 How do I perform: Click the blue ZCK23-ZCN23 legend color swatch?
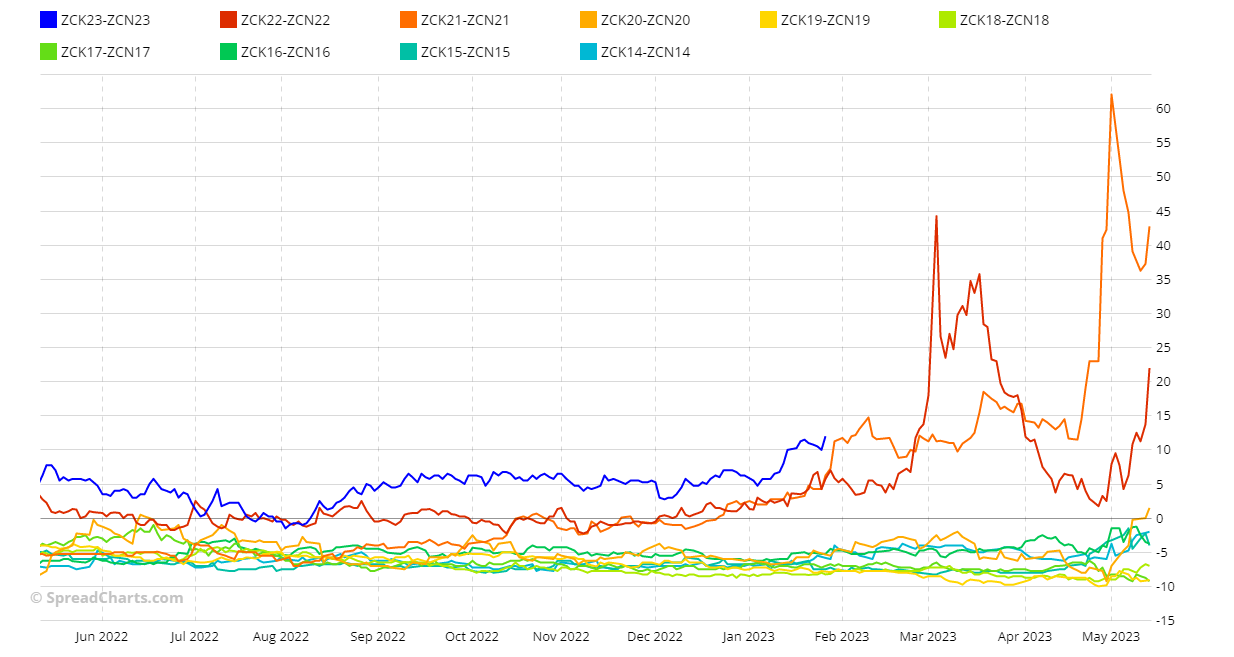[x=48, y=20]
